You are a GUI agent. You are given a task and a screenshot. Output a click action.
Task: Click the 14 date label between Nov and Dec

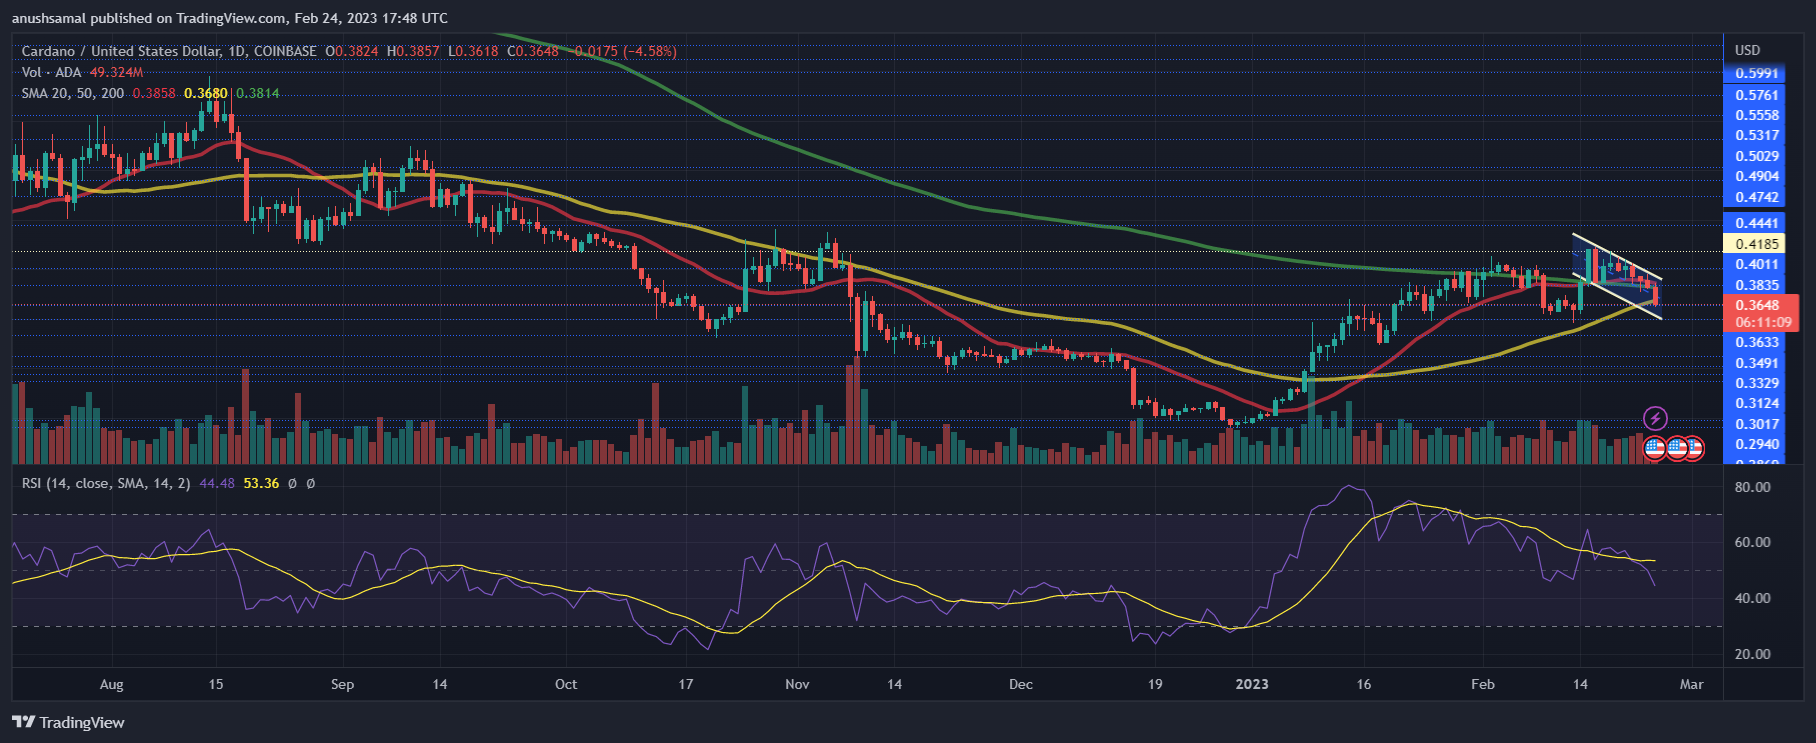pyautogui.click(x=895, y=684)
